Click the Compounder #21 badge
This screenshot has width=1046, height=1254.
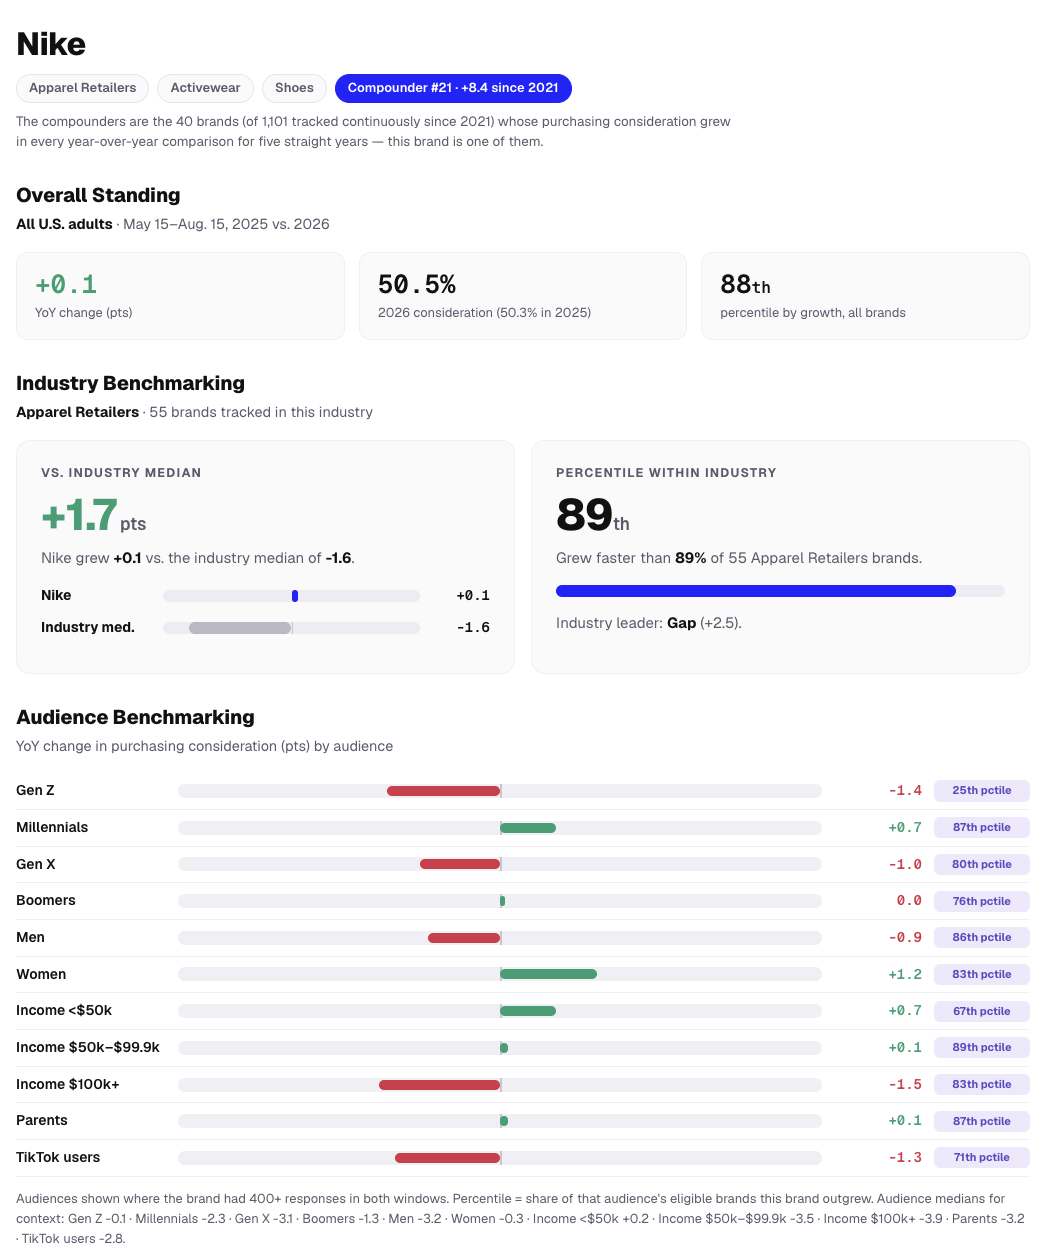453,88
